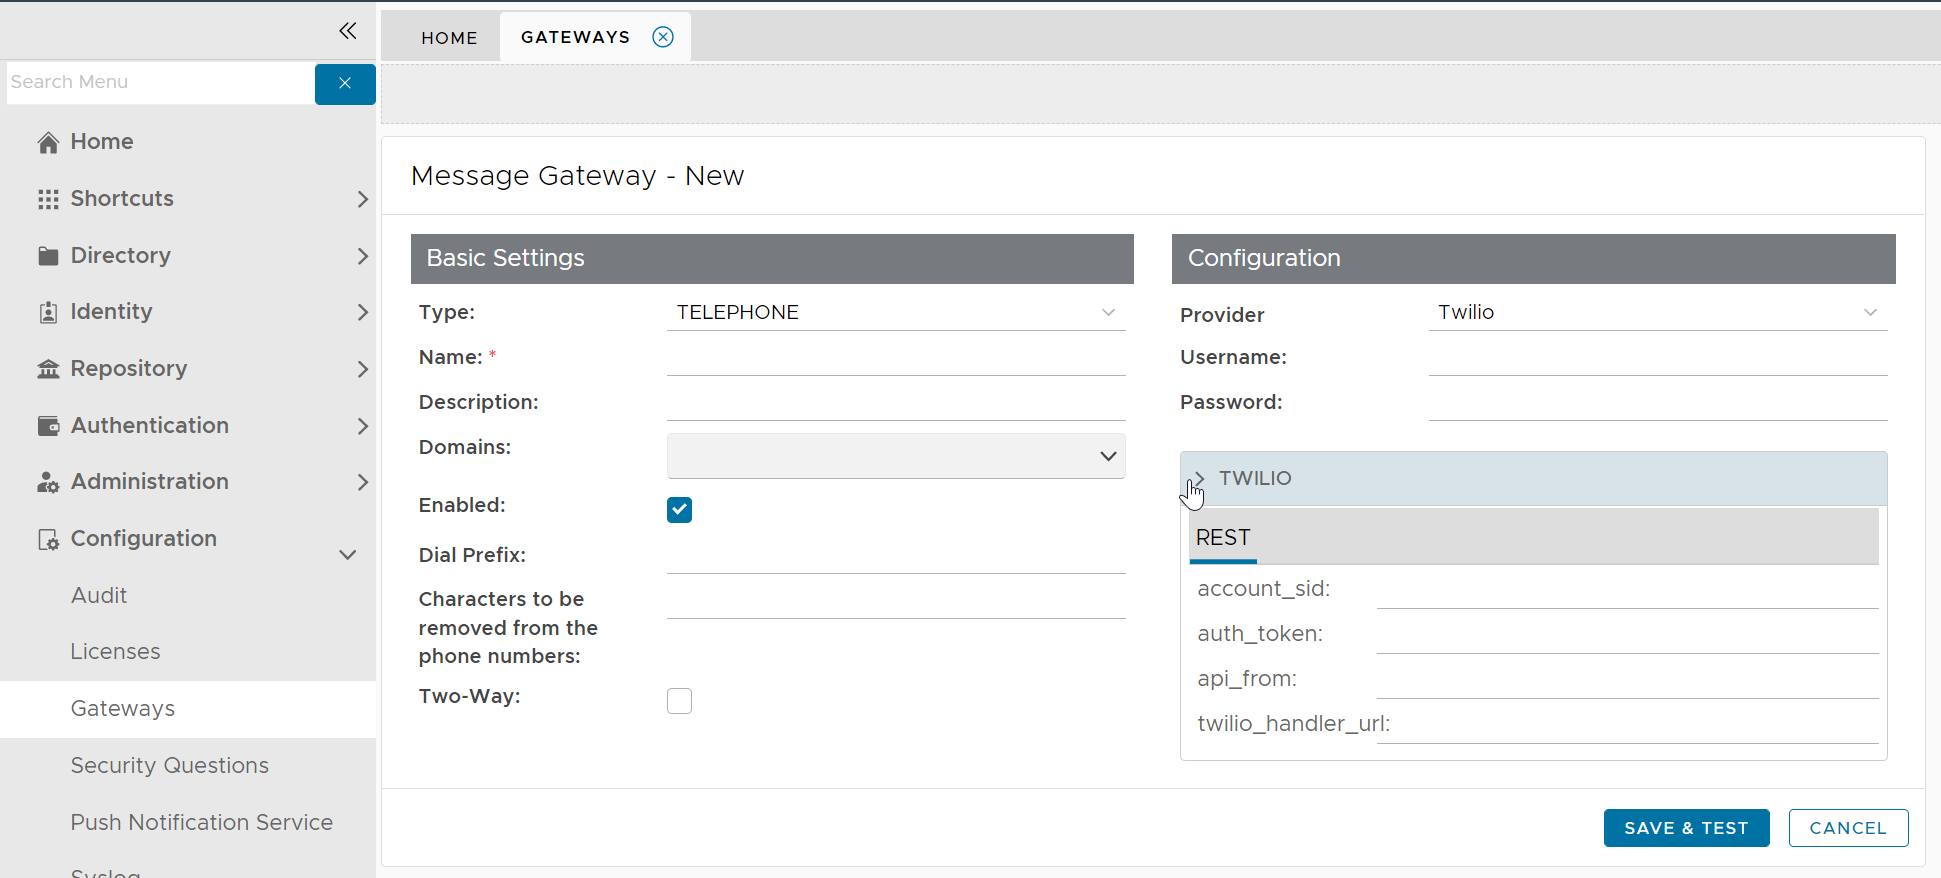Switch to the HOME tab
The height and width of the screenshot is (878, 1941).
[x=449, y=38]
